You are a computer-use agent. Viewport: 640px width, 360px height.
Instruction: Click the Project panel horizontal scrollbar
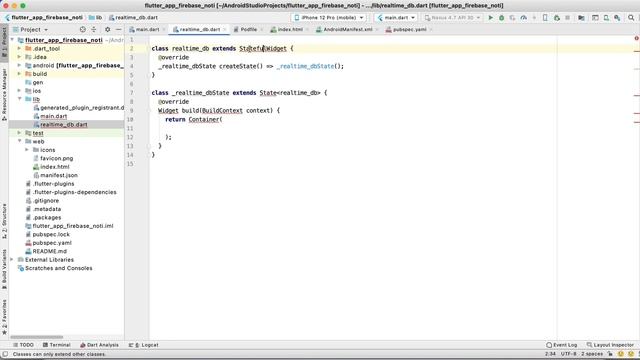(x=37, y=337)
